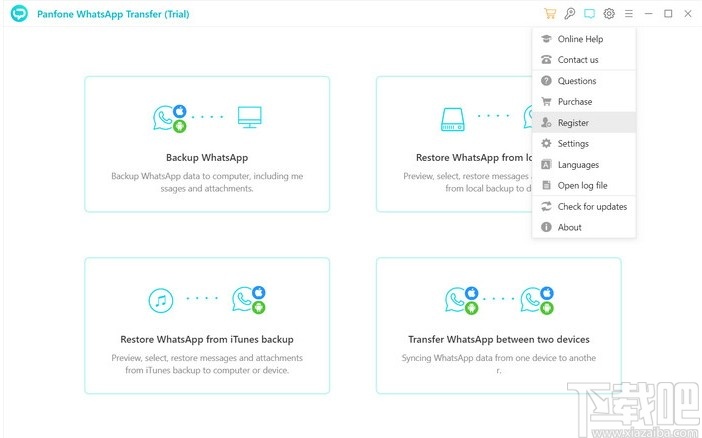Click graduation cap icon beside Online Help
Screen dimensions: 702x438
coord(546,39)
